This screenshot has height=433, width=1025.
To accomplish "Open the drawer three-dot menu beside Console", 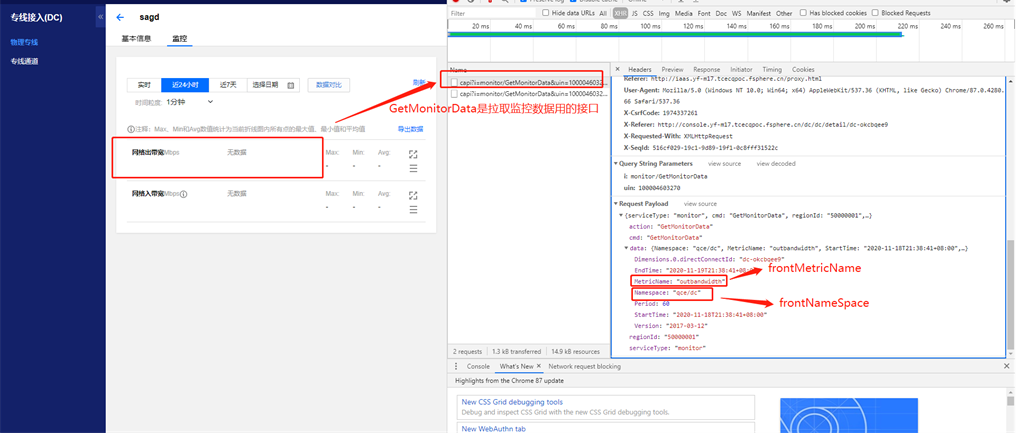I will [x=456, y=366].
